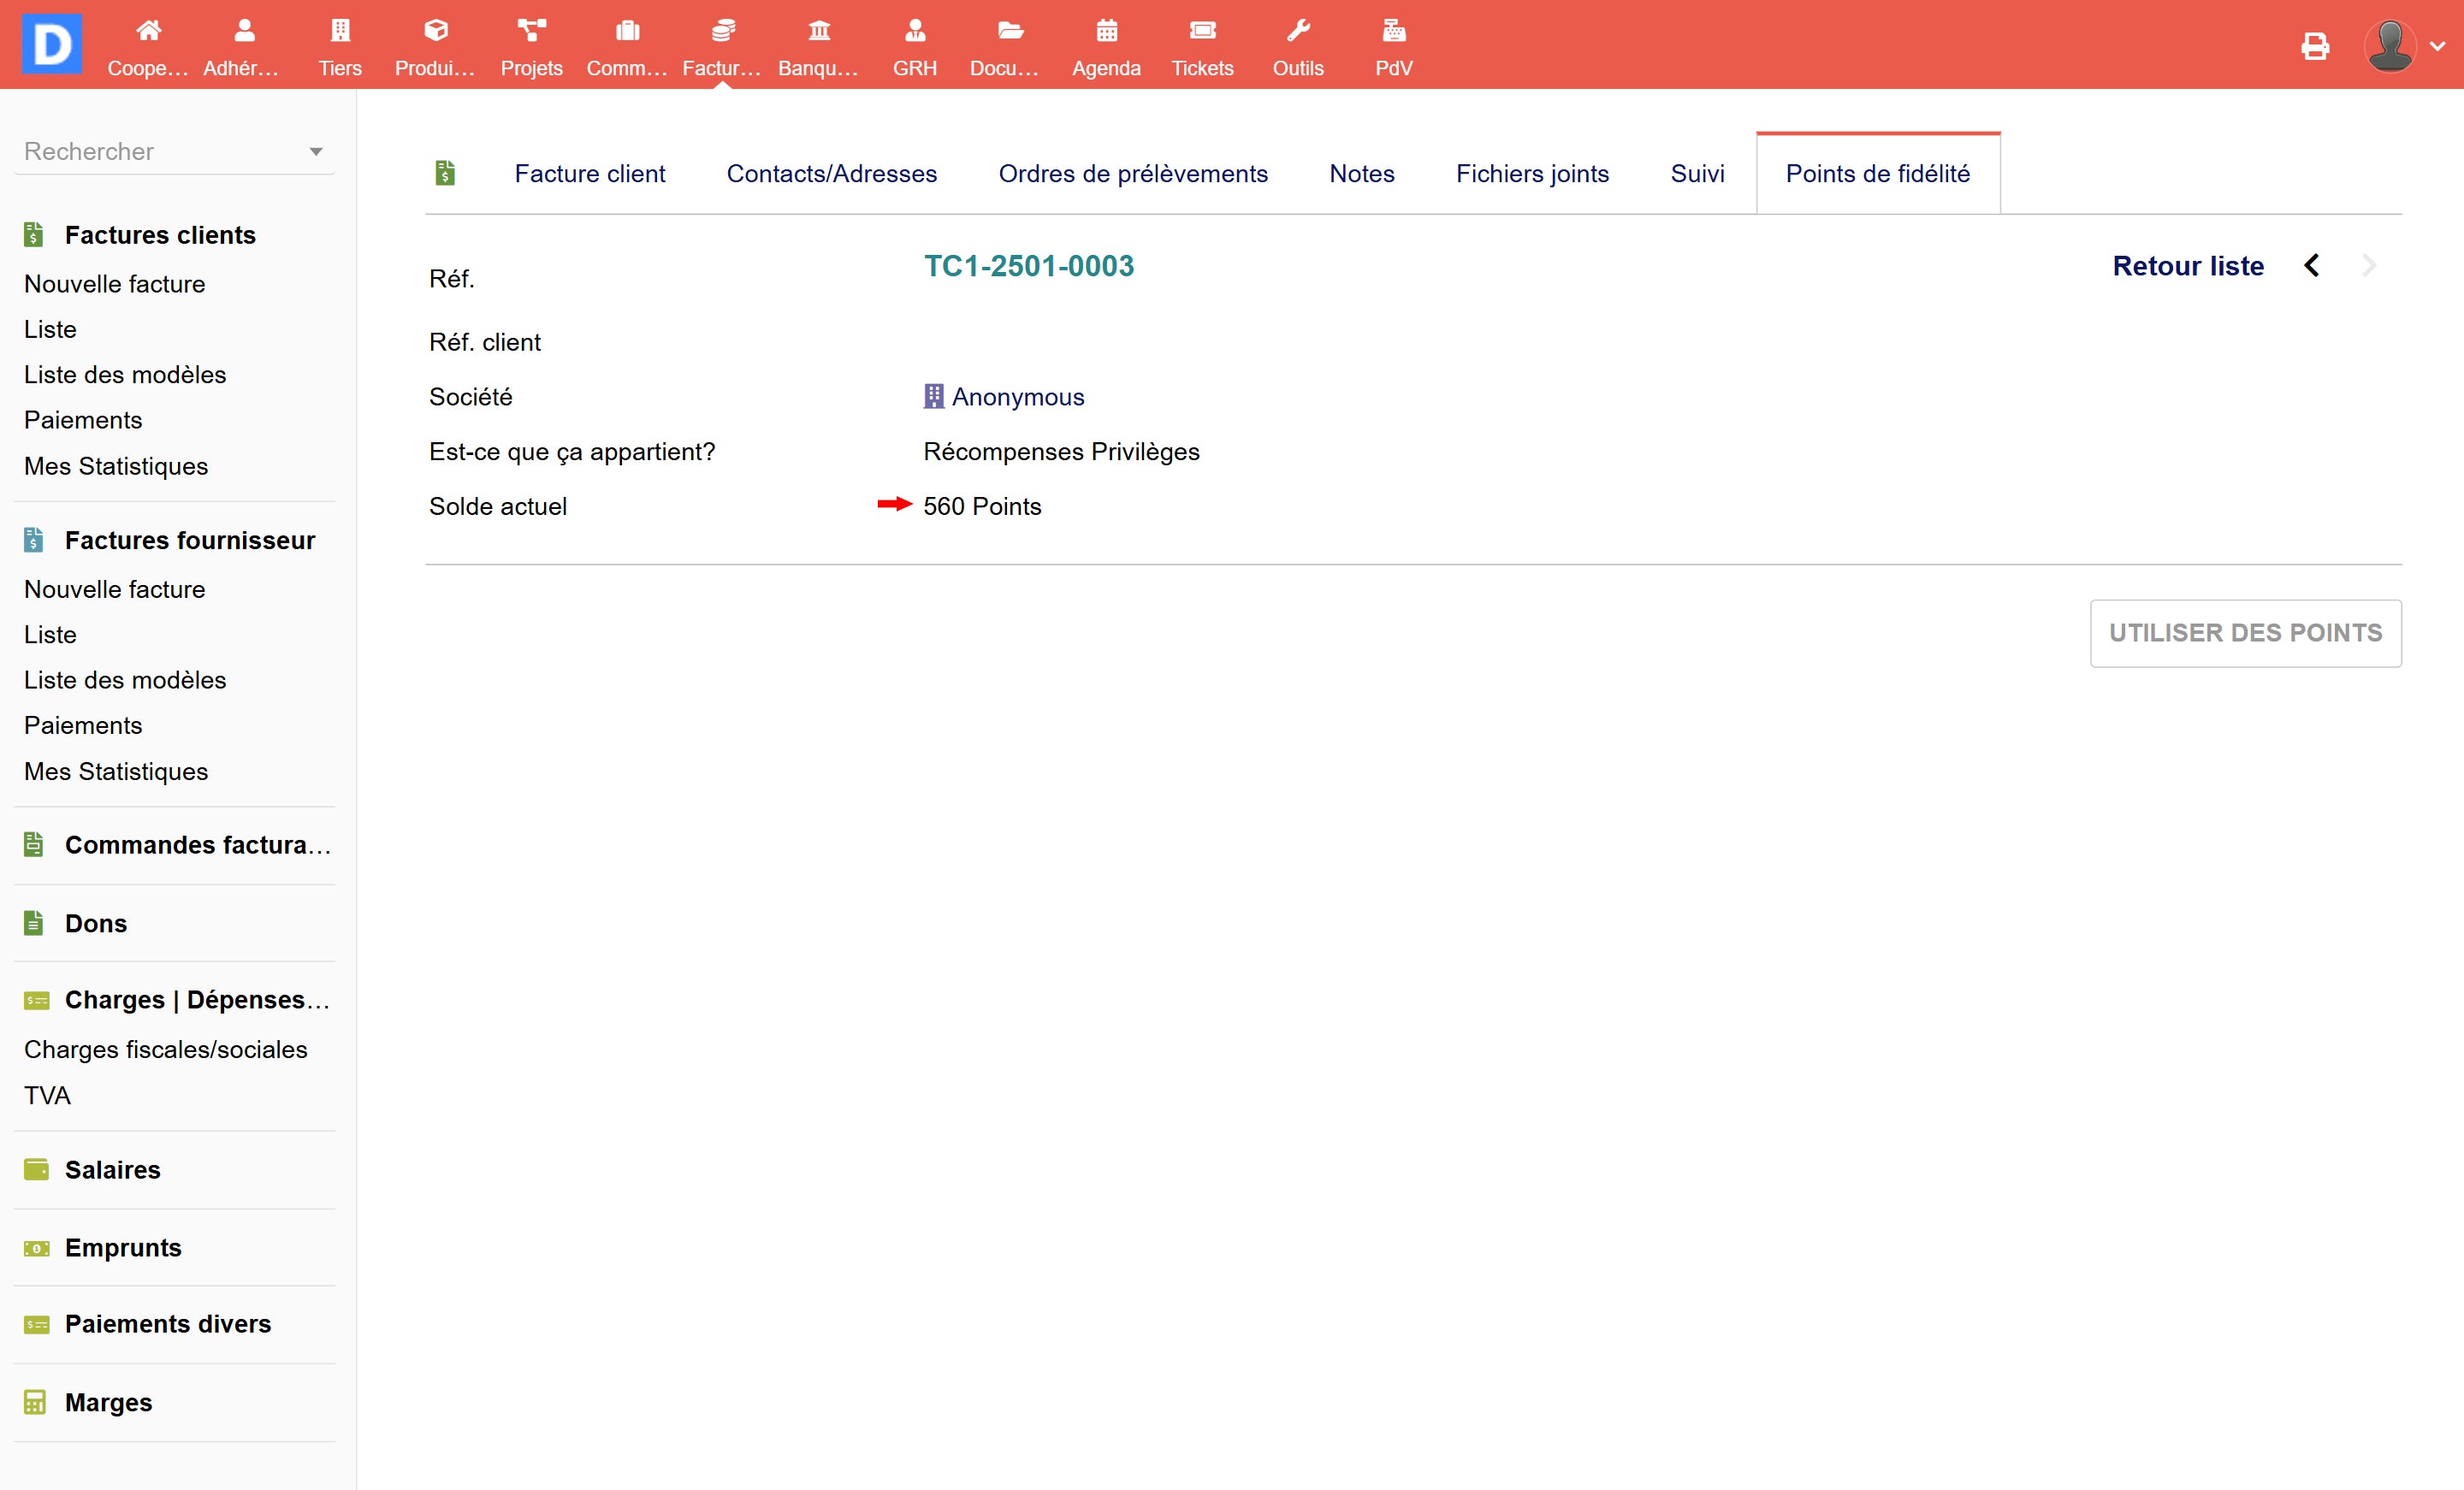
Task: Click the printer icon in header
Action: [2314, 46]
